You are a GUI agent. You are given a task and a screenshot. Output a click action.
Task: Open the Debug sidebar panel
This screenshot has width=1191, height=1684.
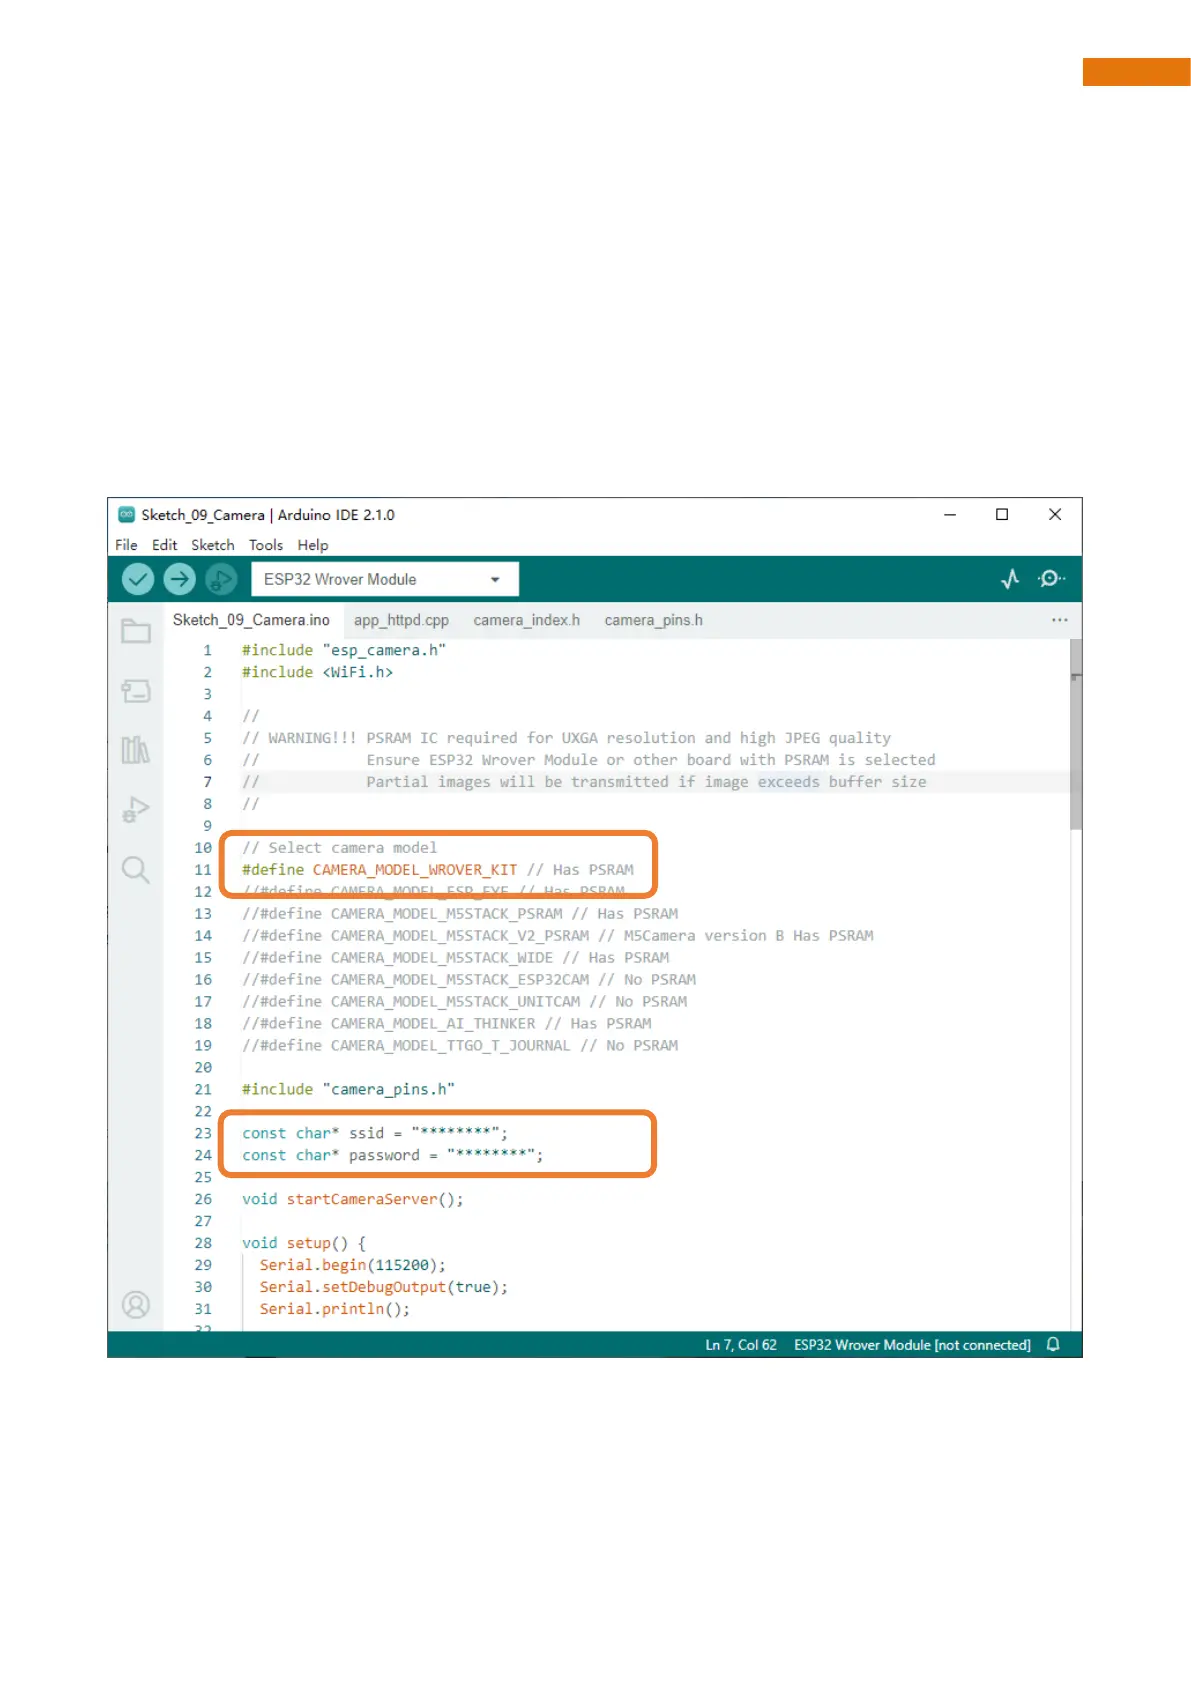pos(136,809)
